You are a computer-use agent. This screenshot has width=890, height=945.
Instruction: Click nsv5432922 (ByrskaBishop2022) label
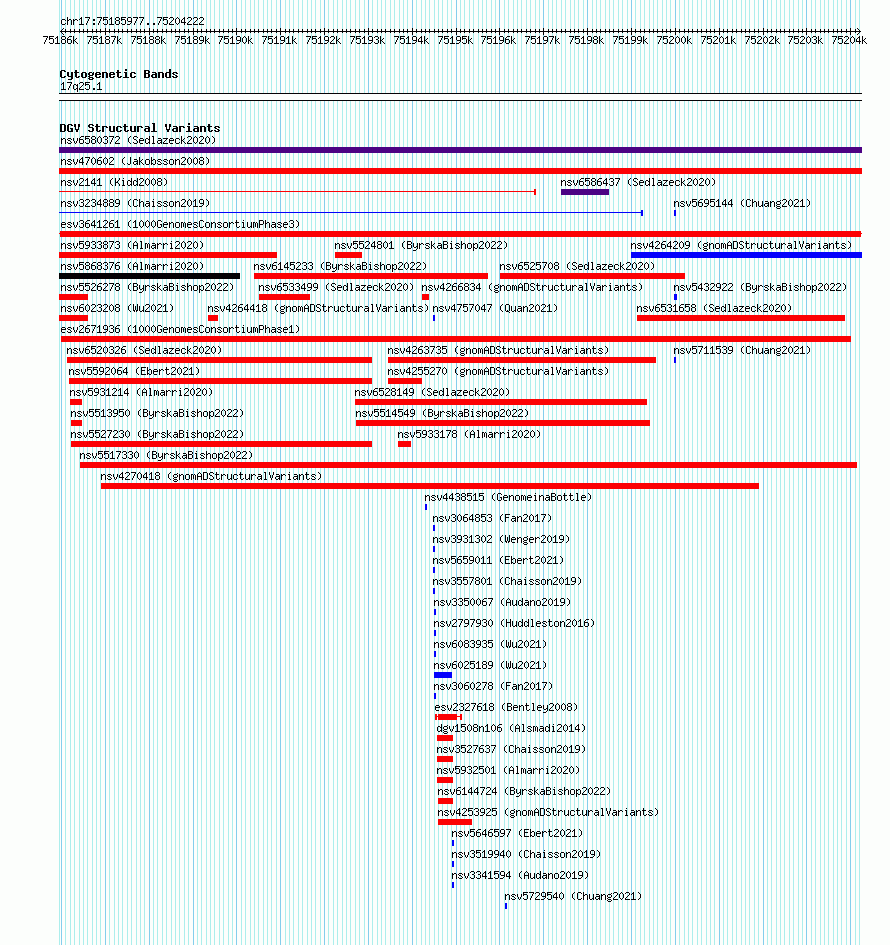coord(760,287)
